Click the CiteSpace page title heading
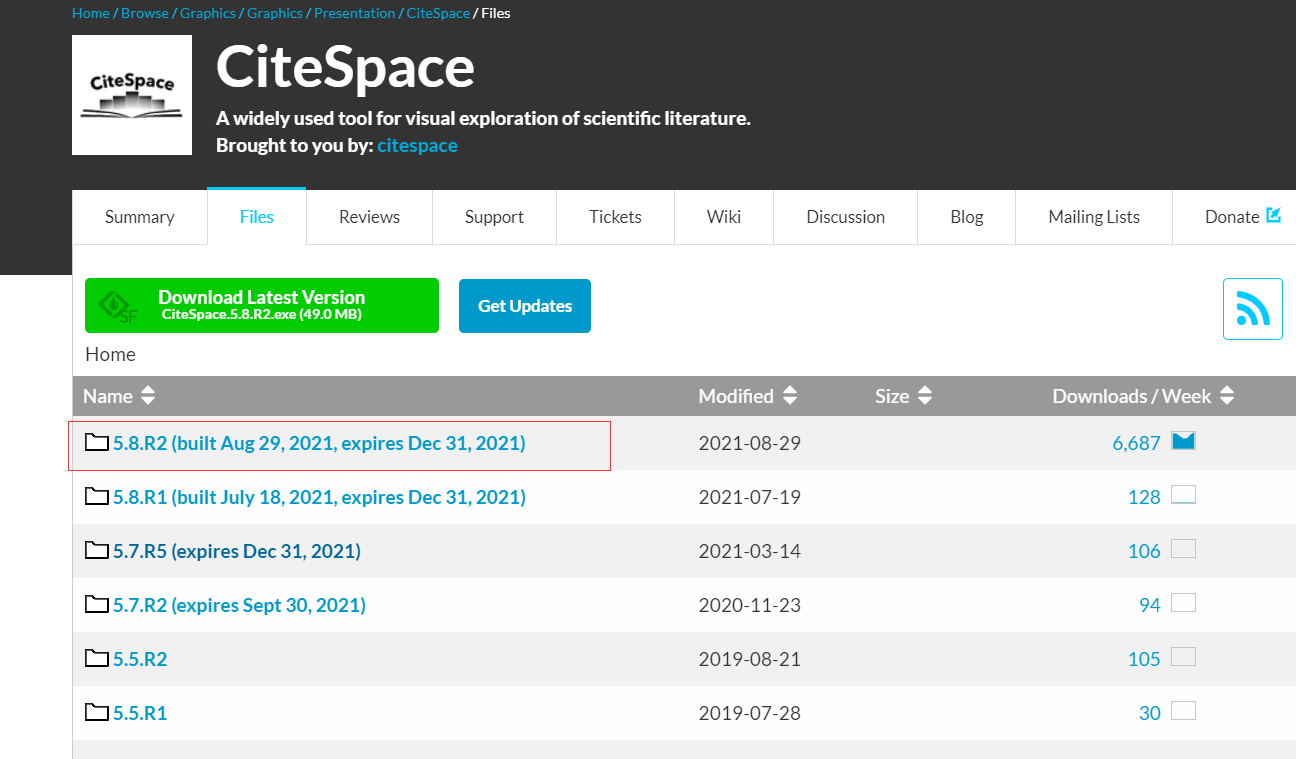Viewport: 1296px width, 759px height. [345, 68]
